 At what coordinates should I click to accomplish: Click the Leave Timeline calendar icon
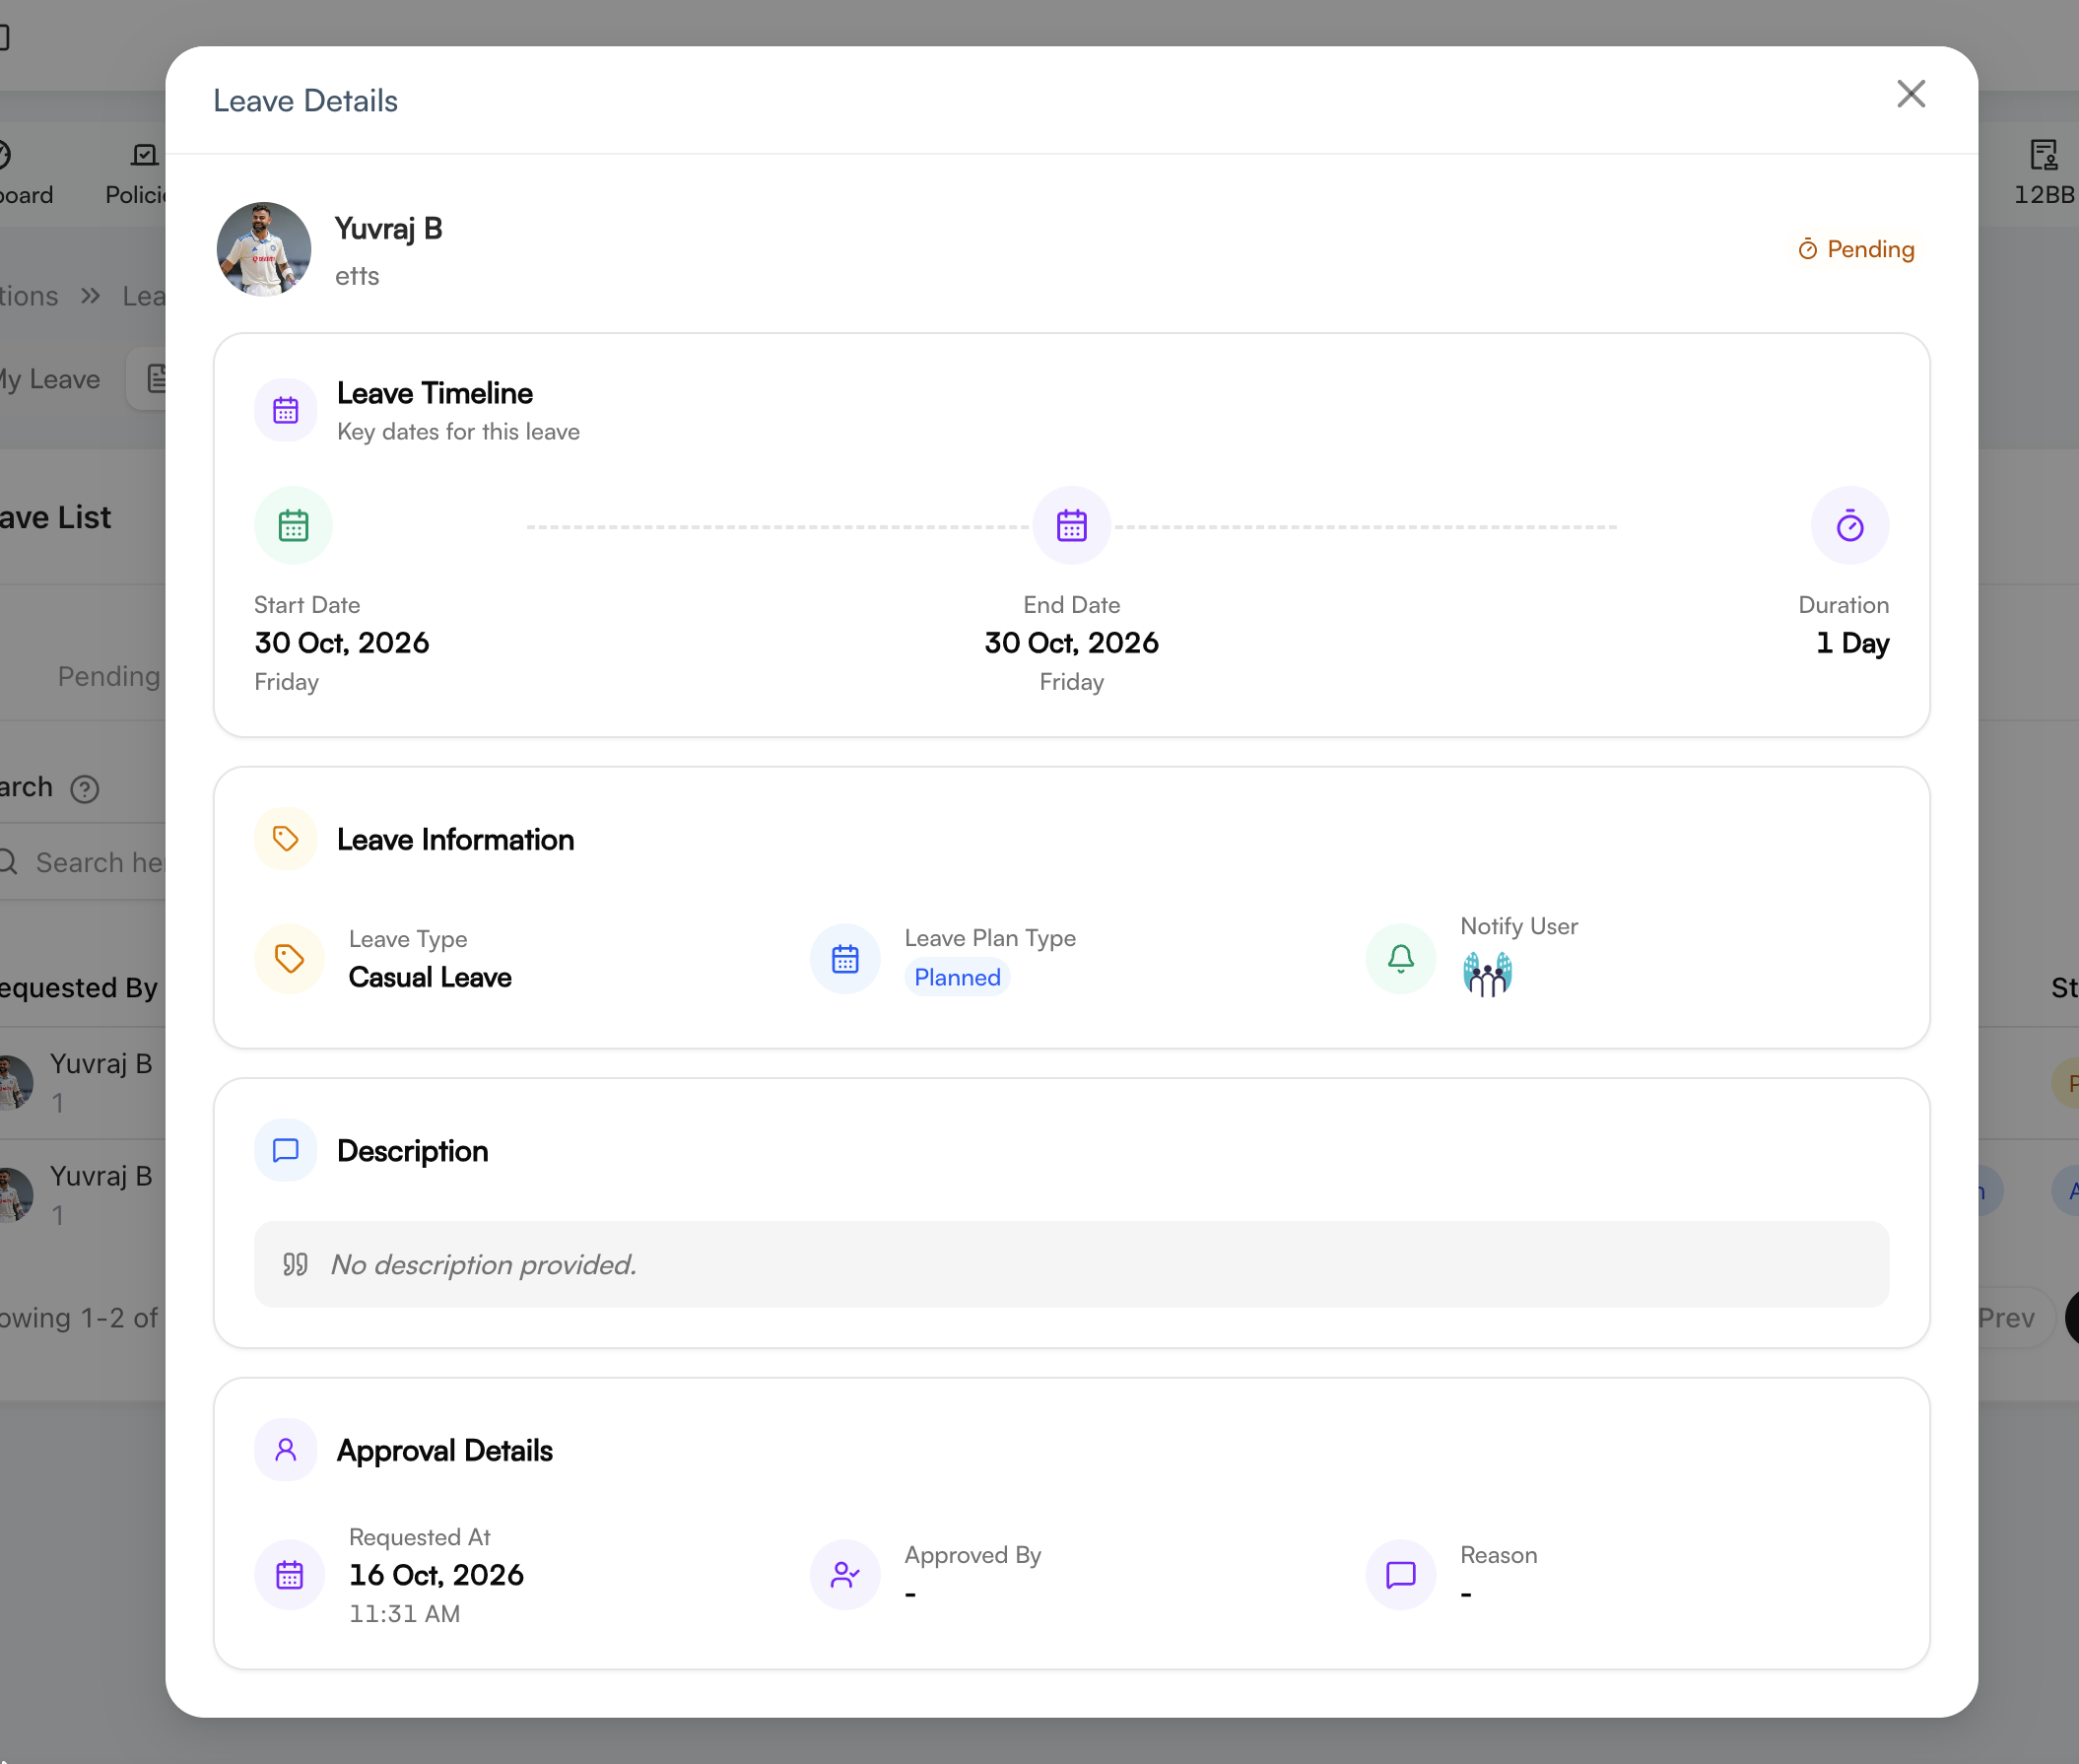[286, 410]
